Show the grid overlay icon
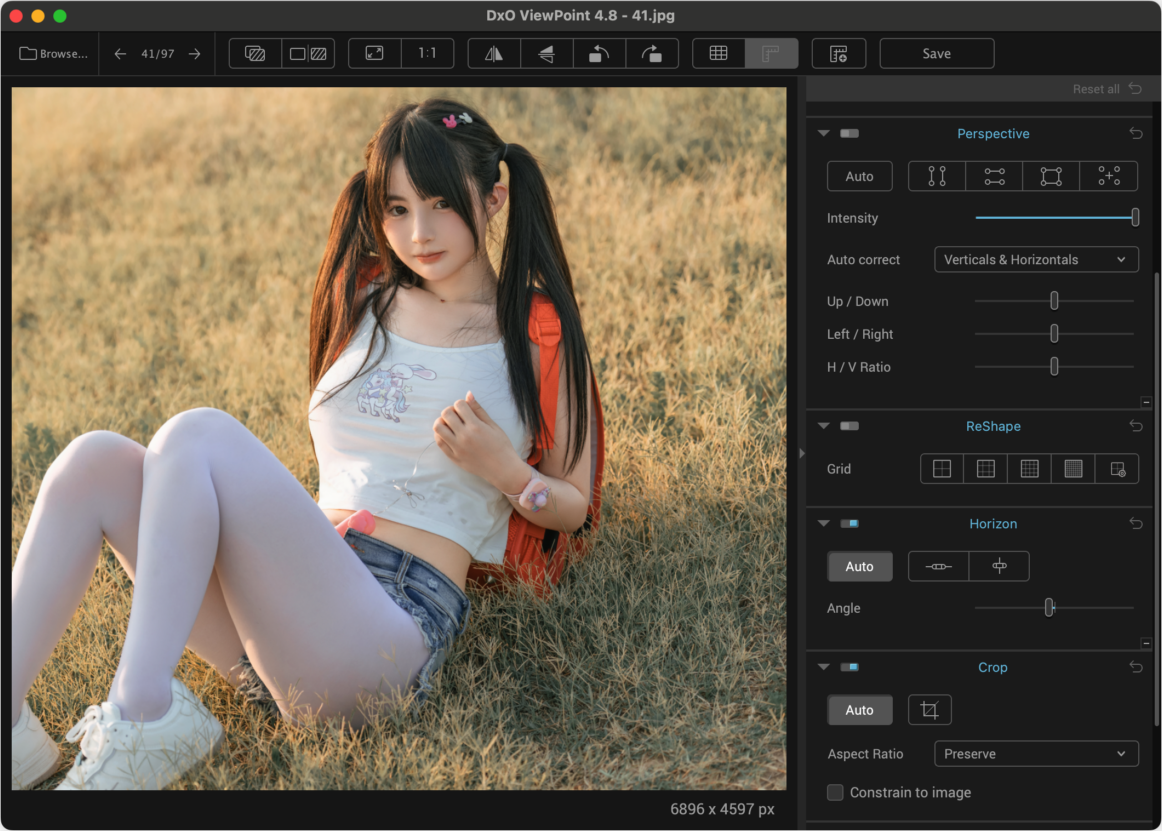Screen dimensions: 1162x831 [x=718, y=53]
